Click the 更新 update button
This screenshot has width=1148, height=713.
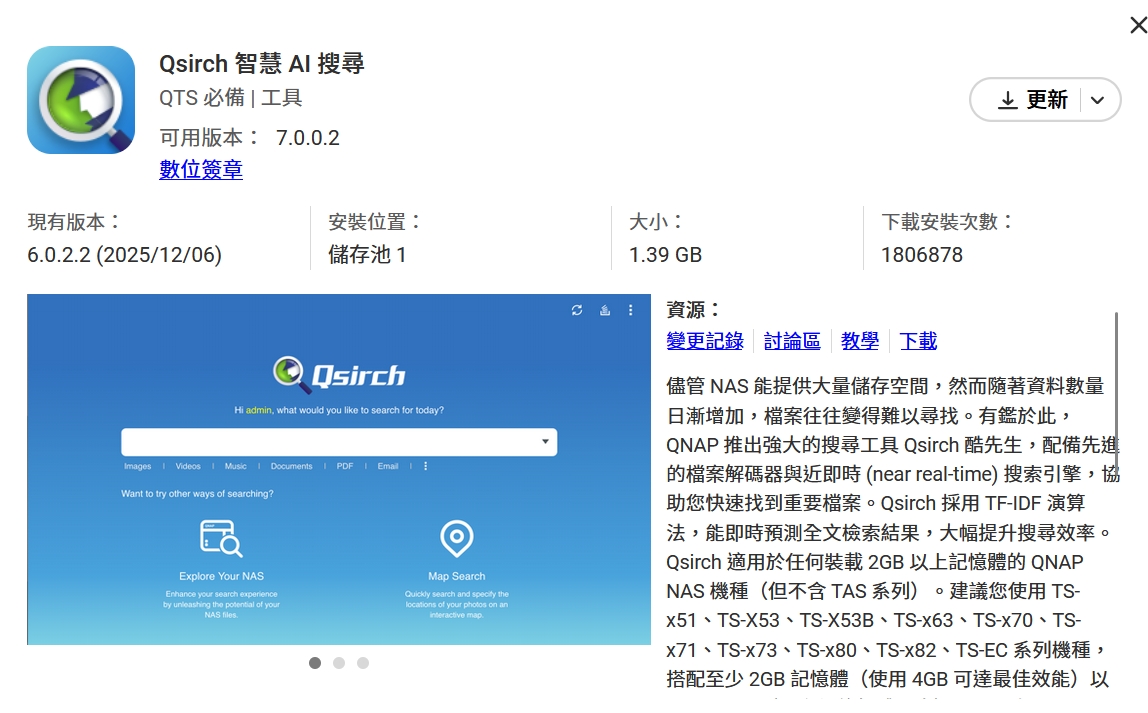pyautogui.click(x=1032, y=100)
